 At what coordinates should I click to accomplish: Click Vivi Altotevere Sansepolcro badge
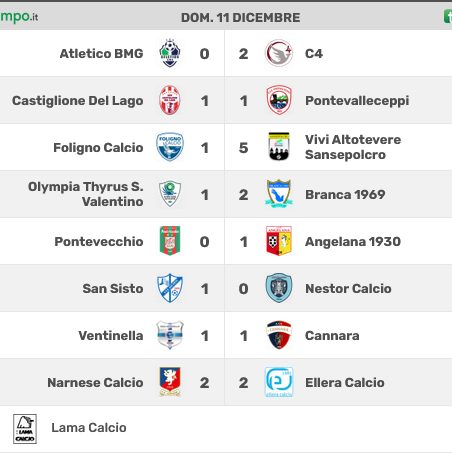279,147
